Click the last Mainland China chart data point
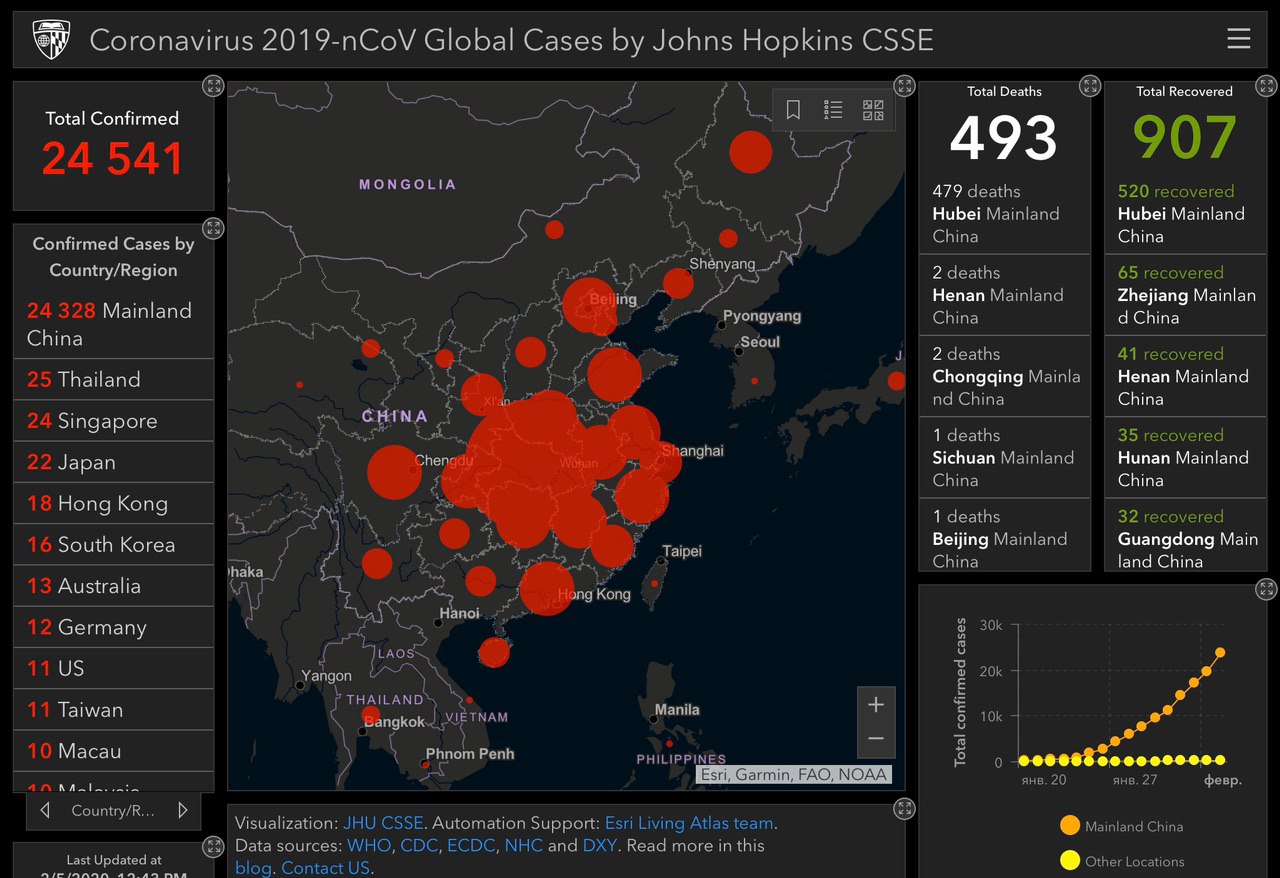Screen dimensions: 1280x878 (1220, 652)
